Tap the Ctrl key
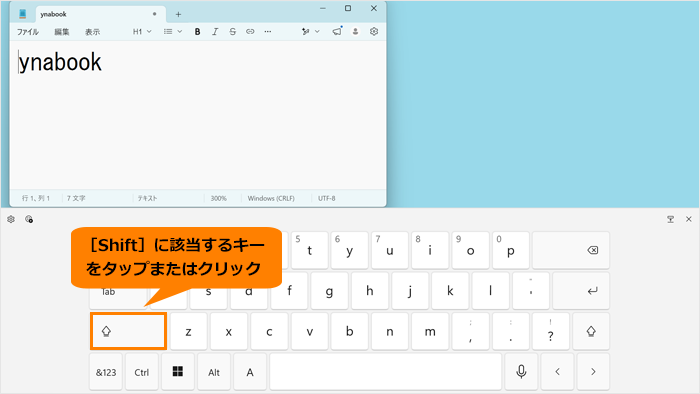The width and height of the screenshot is (700, 394). coord(142,372)
